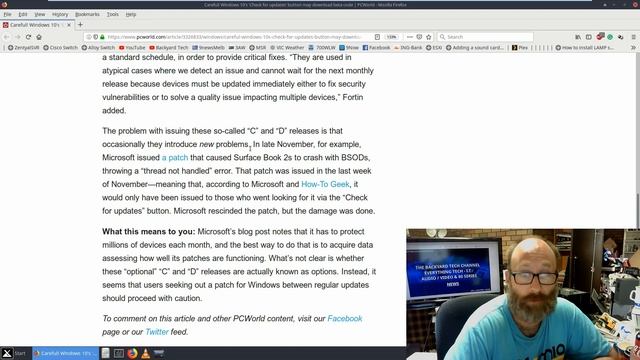
Task: Go to the home page
Action: click(x=39, y=37)
